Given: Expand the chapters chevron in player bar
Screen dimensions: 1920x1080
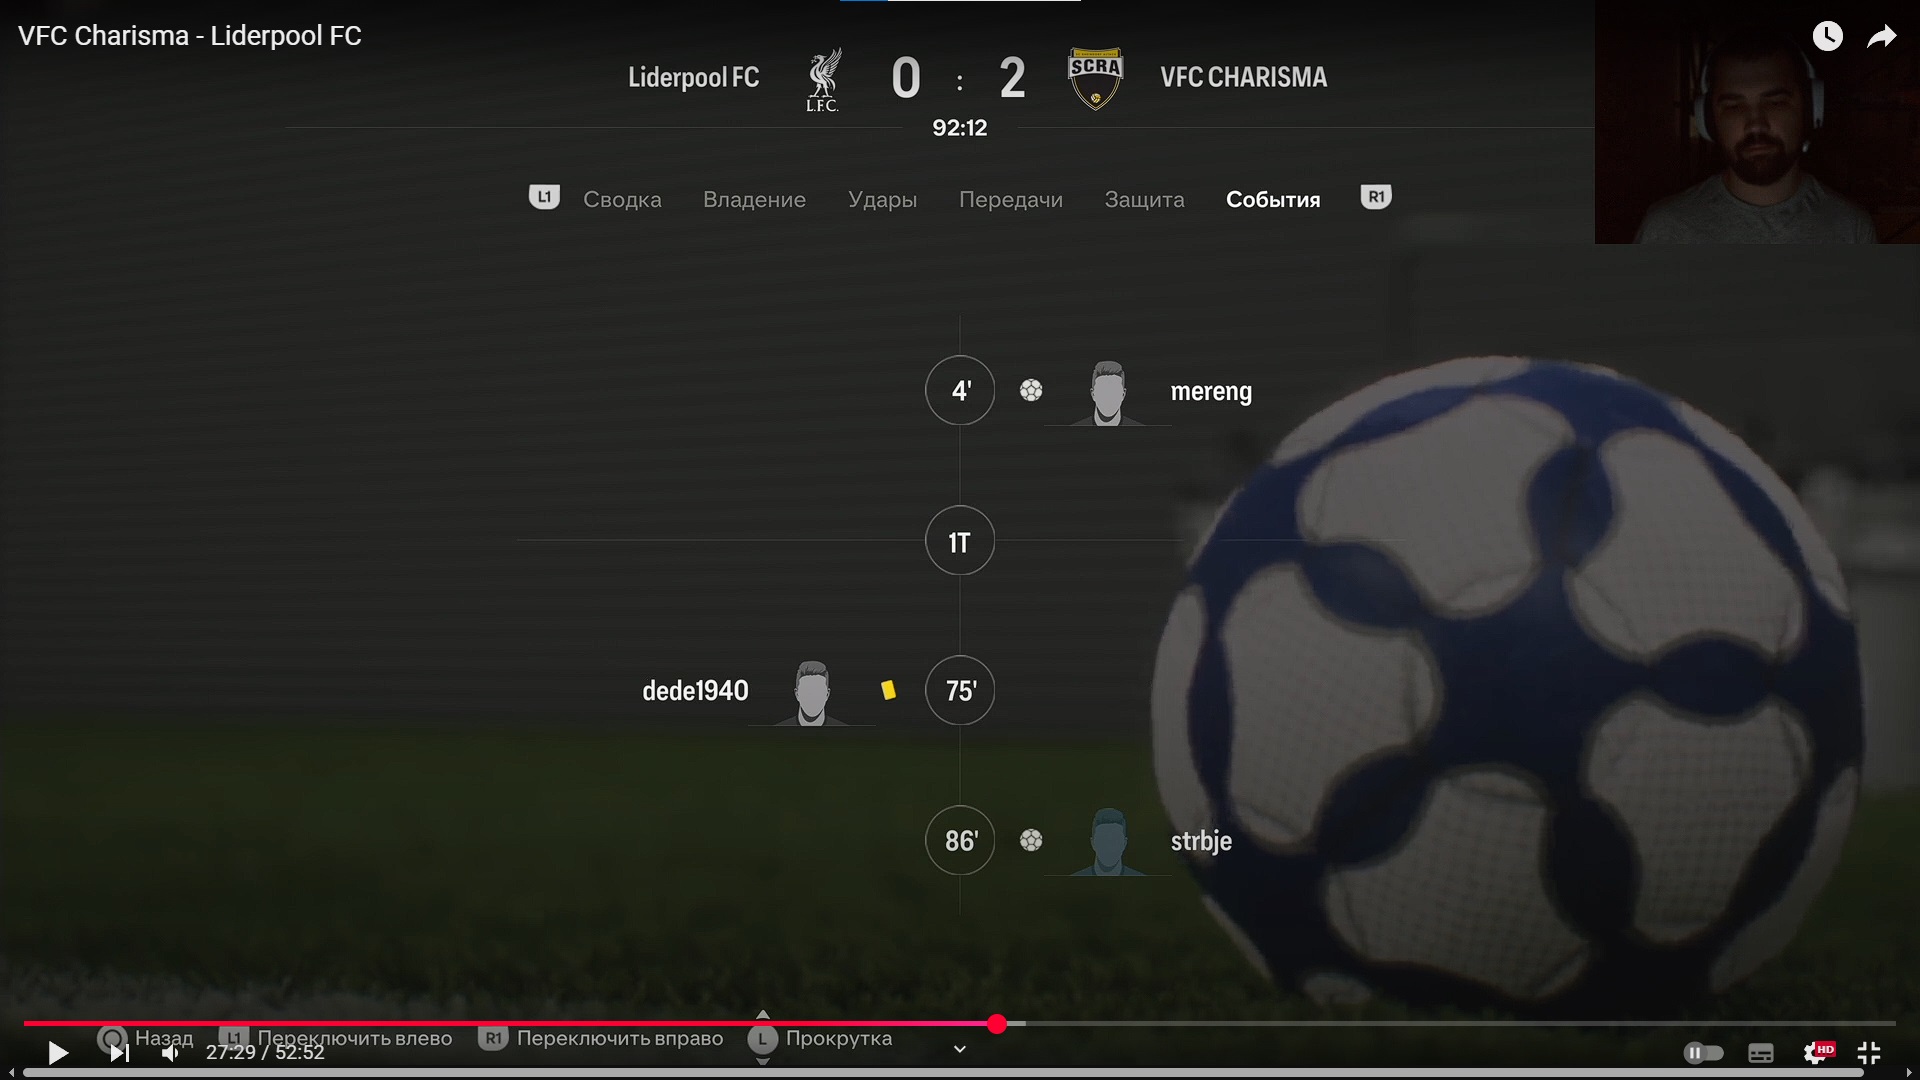Looking at the screenshot, I should [960, 1049].
